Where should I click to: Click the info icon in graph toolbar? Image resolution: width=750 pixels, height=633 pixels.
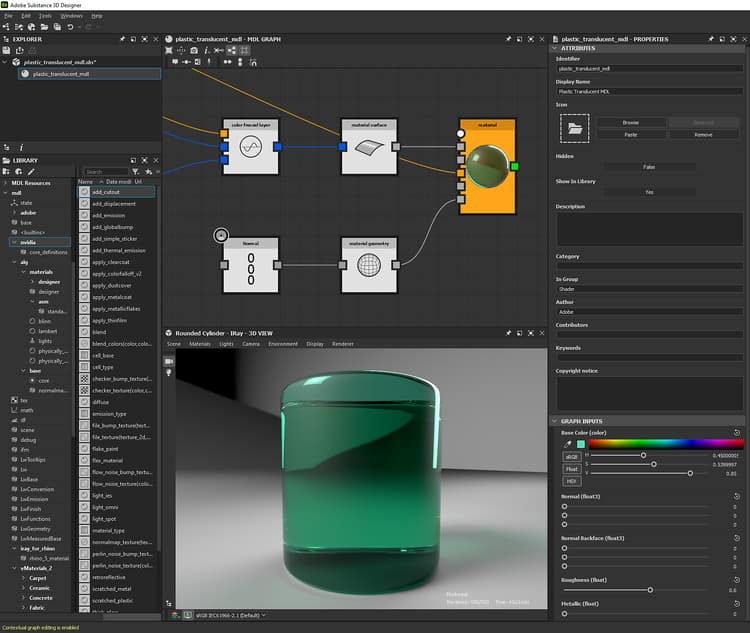[206, 49]
